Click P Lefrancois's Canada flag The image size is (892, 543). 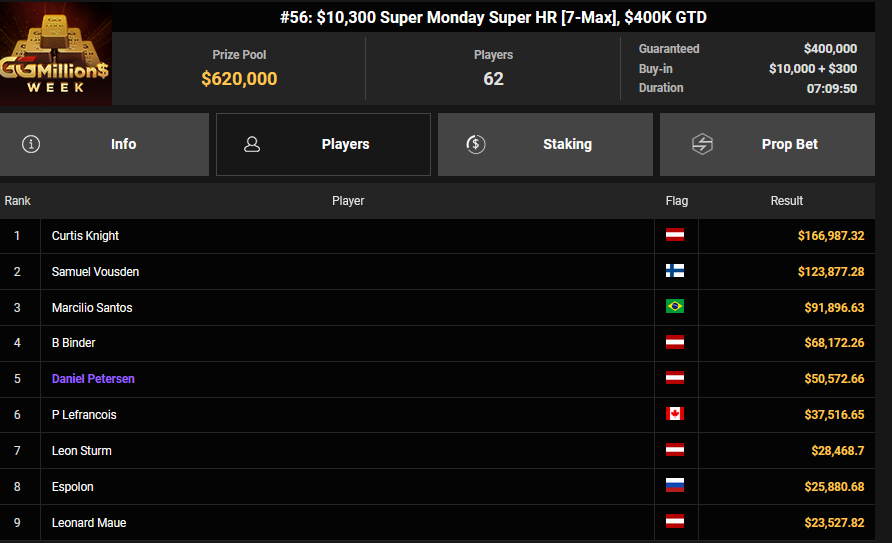(675, 415)
